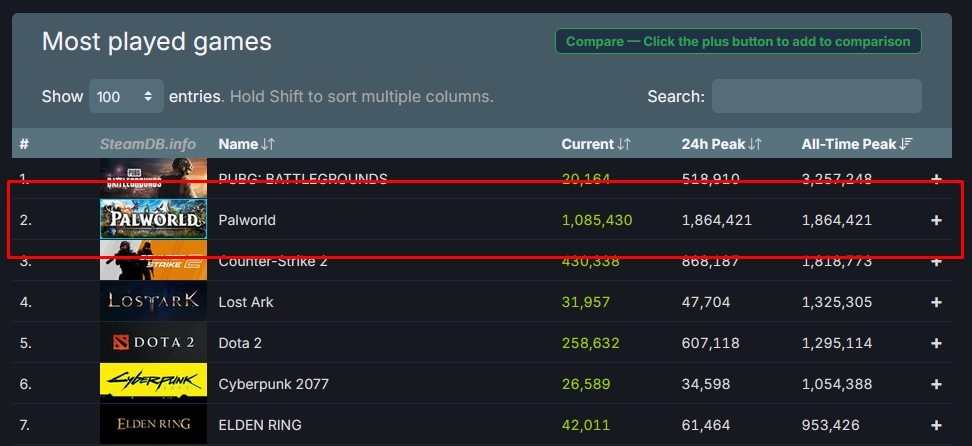Sort table by rank # column
This screenshot has height=446, width=972.
tap(24, 144)
